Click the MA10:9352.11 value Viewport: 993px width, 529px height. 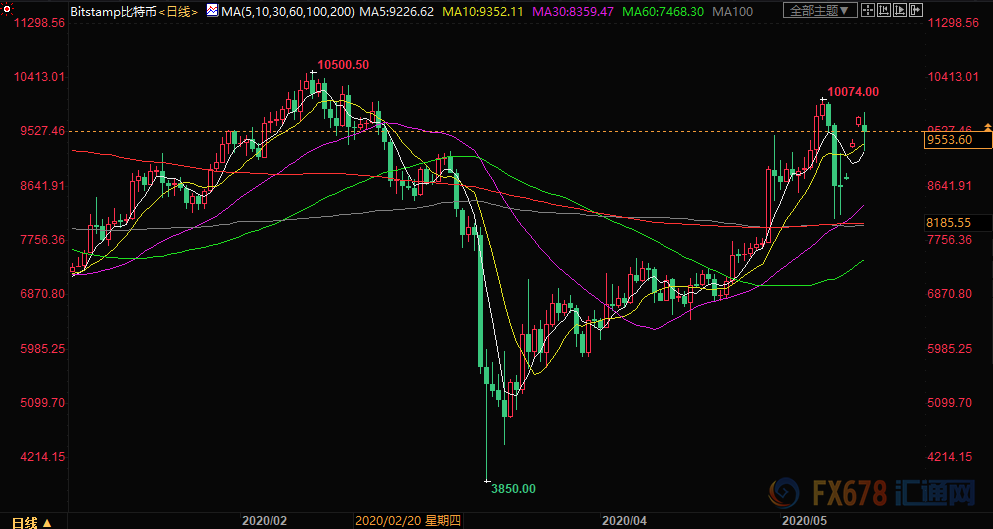pos(485,11)
